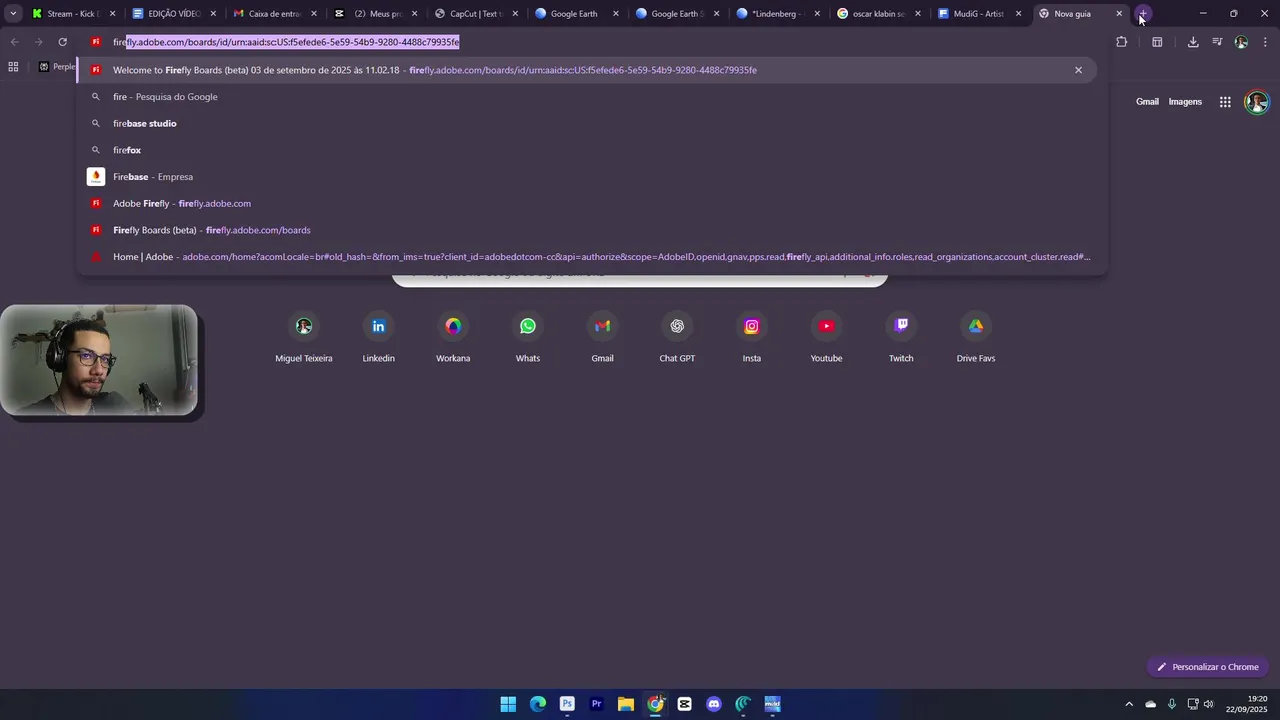The width and height of the screenshot is (1280, 720).
Task: Open the Gmail shortcut tile
Action: 602,337
